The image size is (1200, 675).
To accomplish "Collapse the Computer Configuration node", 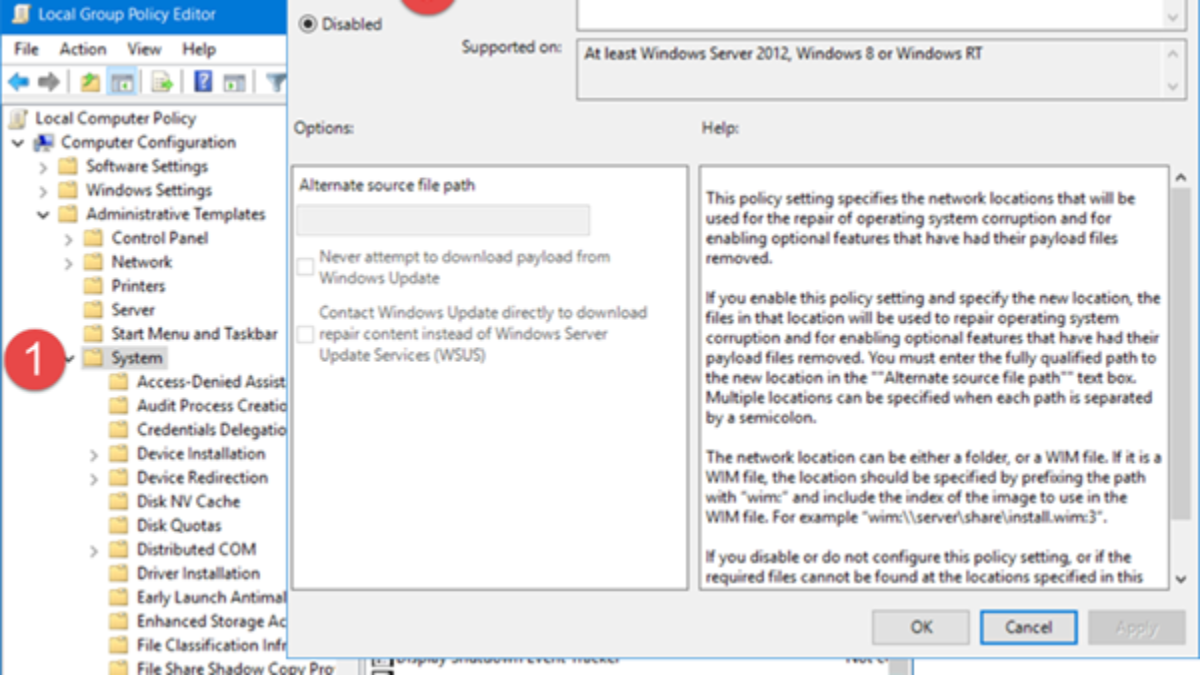I will click(18, 143).
